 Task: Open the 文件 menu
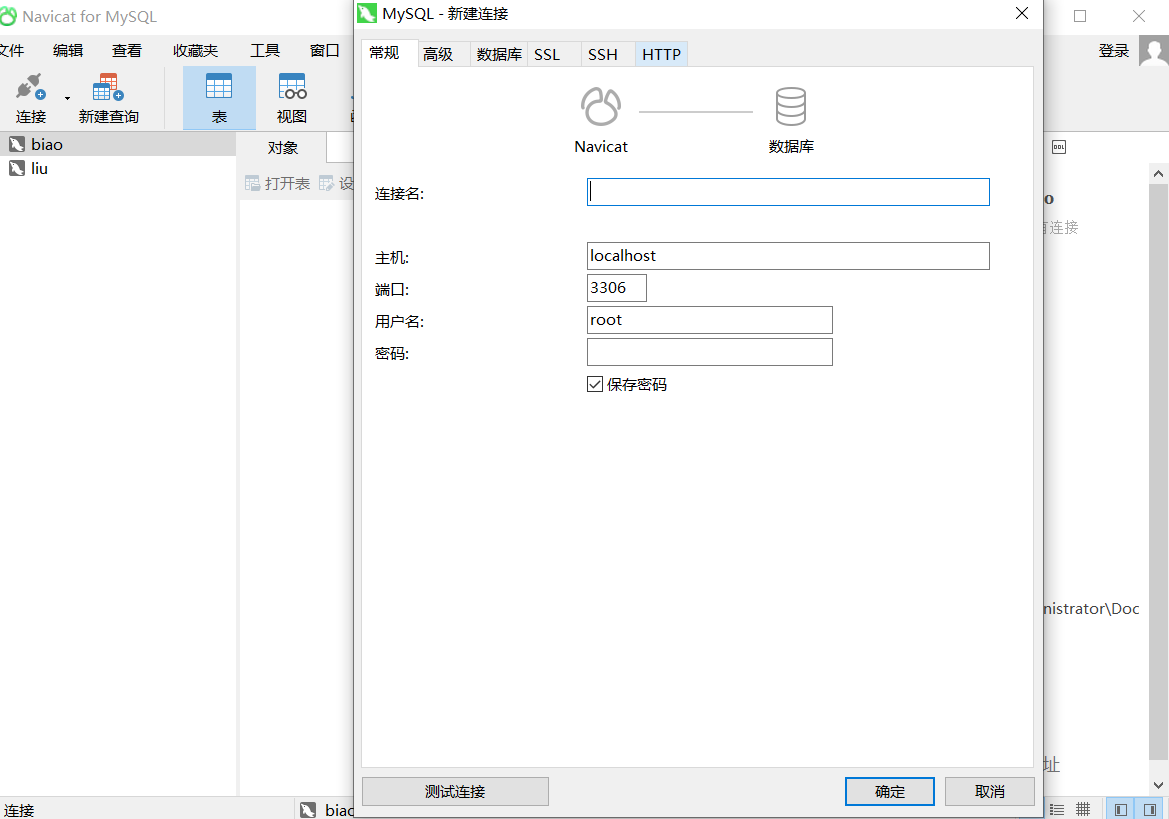[x=11, y=51]
